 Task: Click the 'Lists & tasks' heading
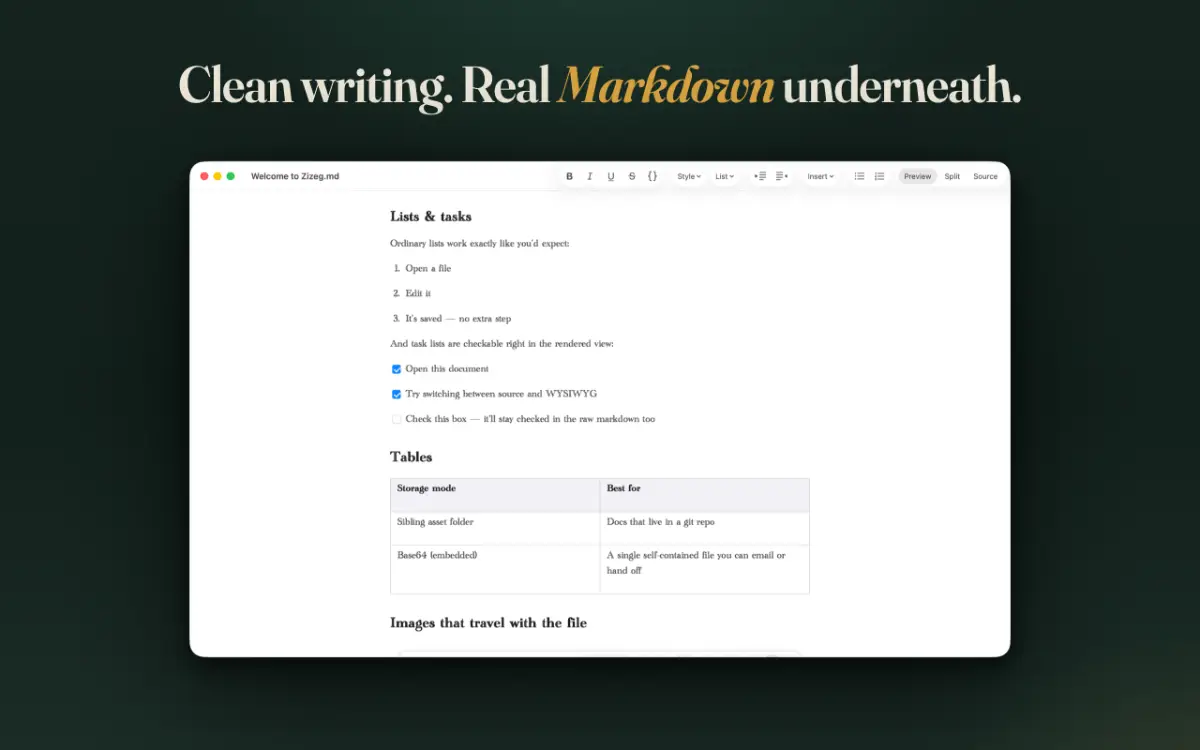(431, 216)
